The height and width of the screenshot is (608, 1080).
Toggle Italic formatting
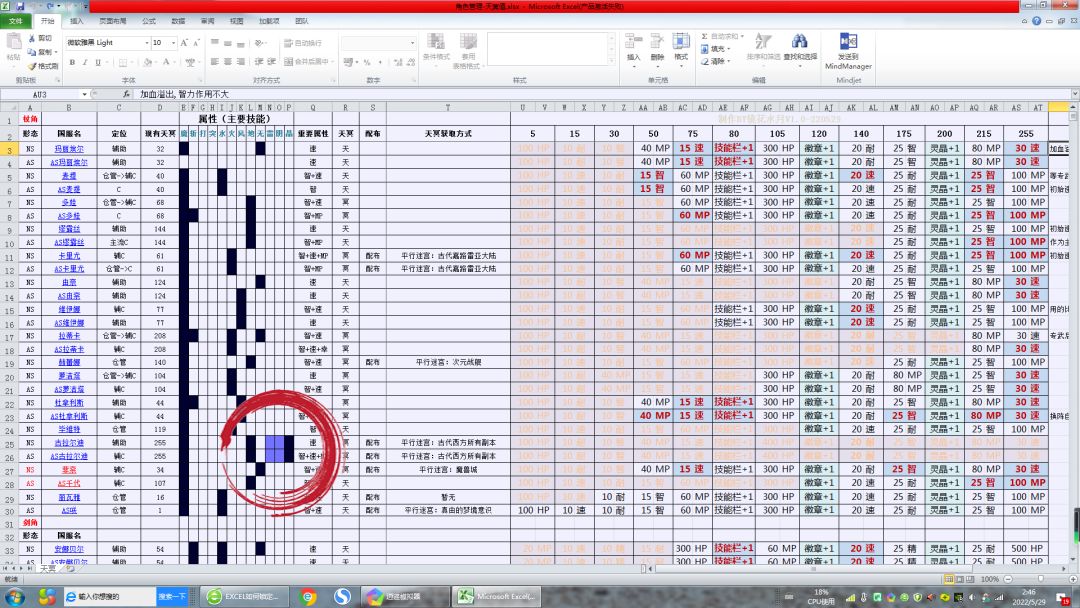coord(85,62)
